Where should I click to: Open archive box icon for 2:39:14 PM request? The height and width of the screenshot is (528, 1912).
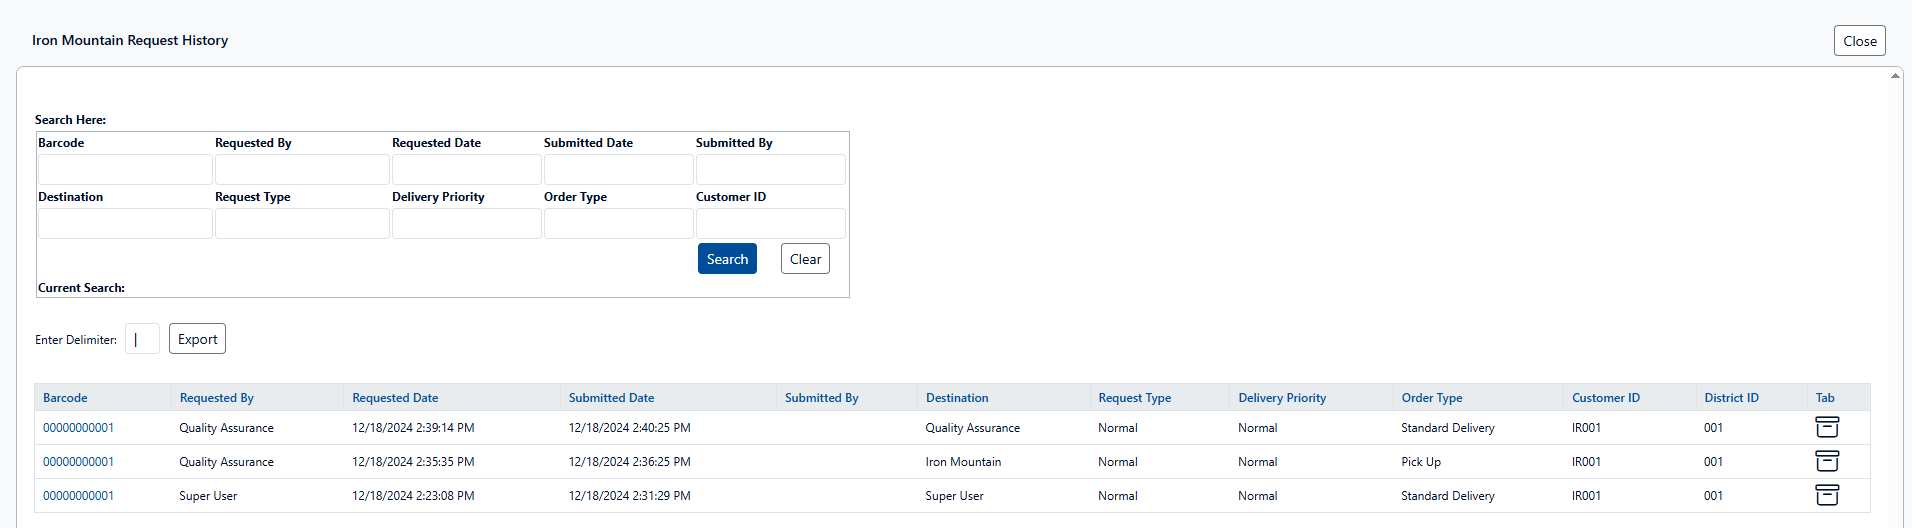click(1826, 427)
